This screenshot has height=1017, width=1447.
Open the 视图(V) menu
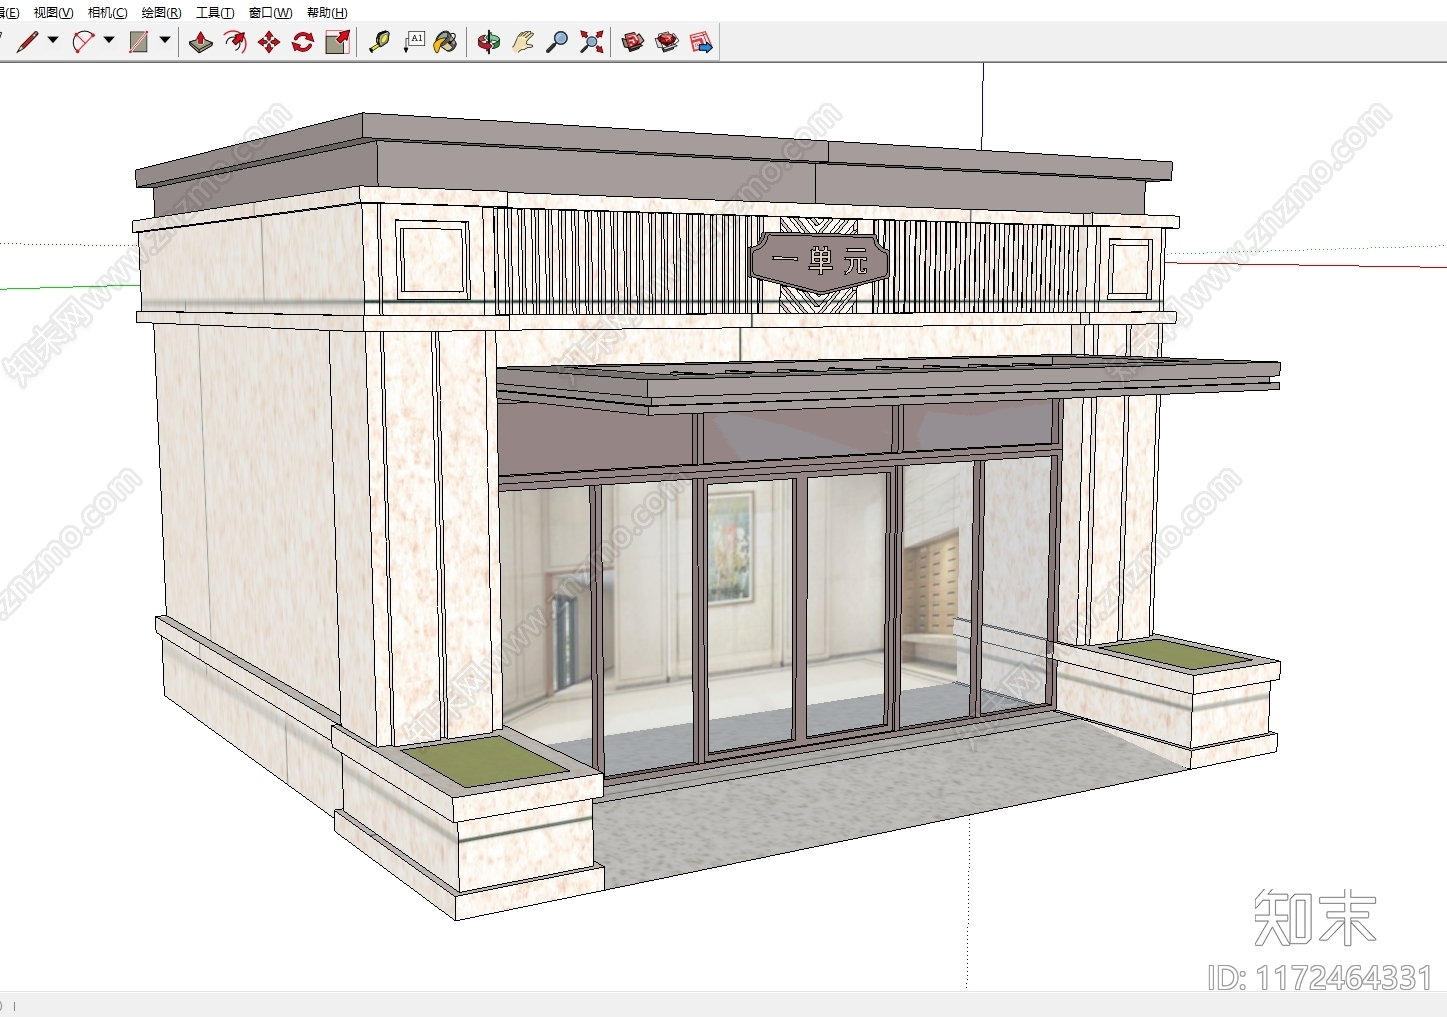click(x=53, y=12)
